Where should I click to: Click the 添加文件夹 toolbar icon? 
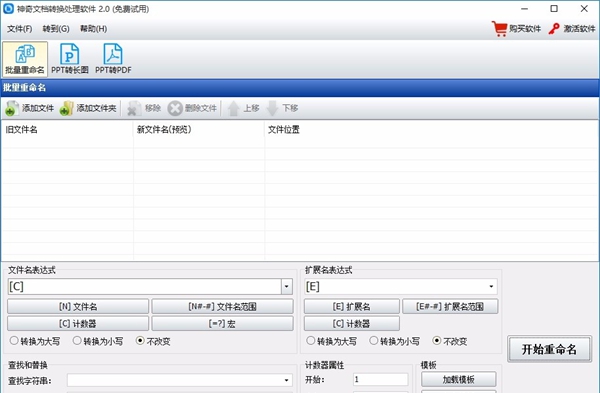[x=67, y=108]
